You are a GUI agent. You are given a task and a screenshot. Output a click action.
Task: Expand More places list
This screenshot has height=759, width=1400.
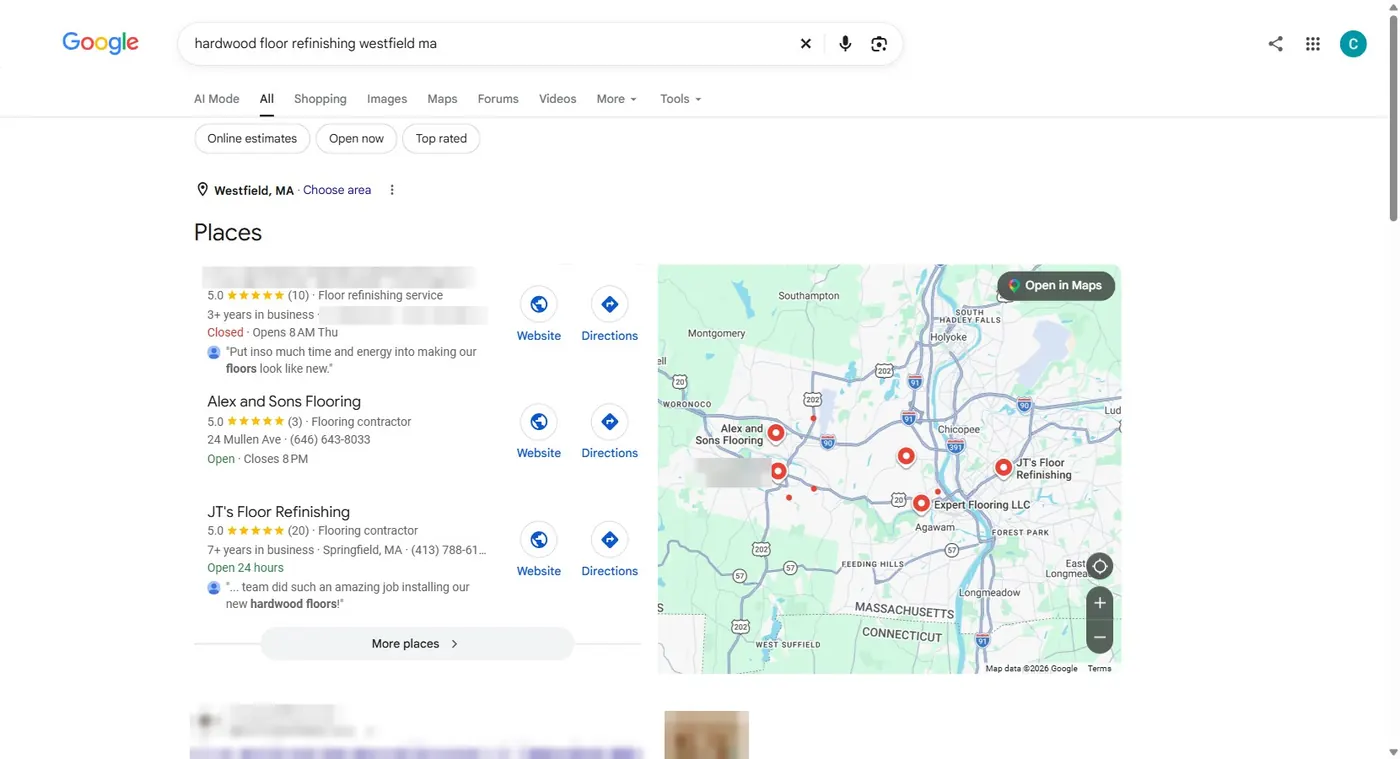417,644
